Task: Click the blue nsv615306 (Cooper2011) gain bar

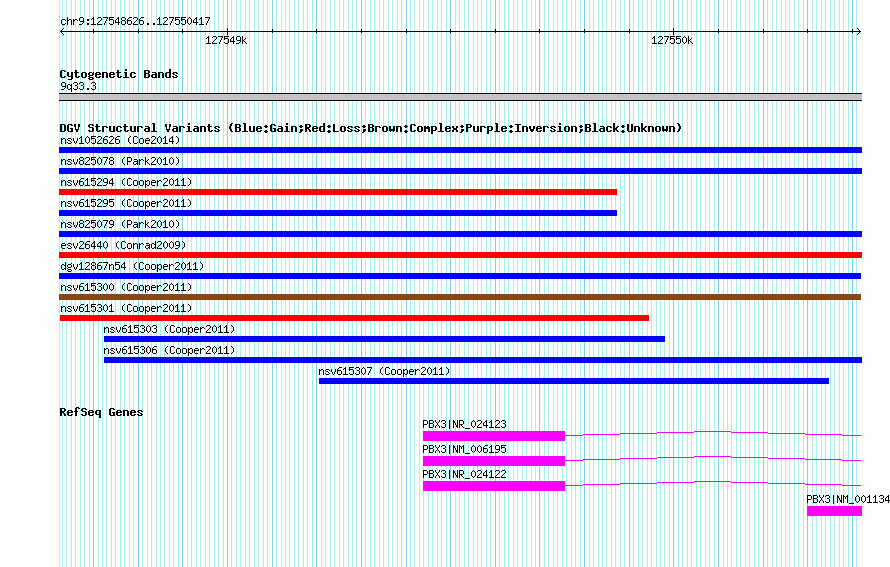Action: point(483,360)
